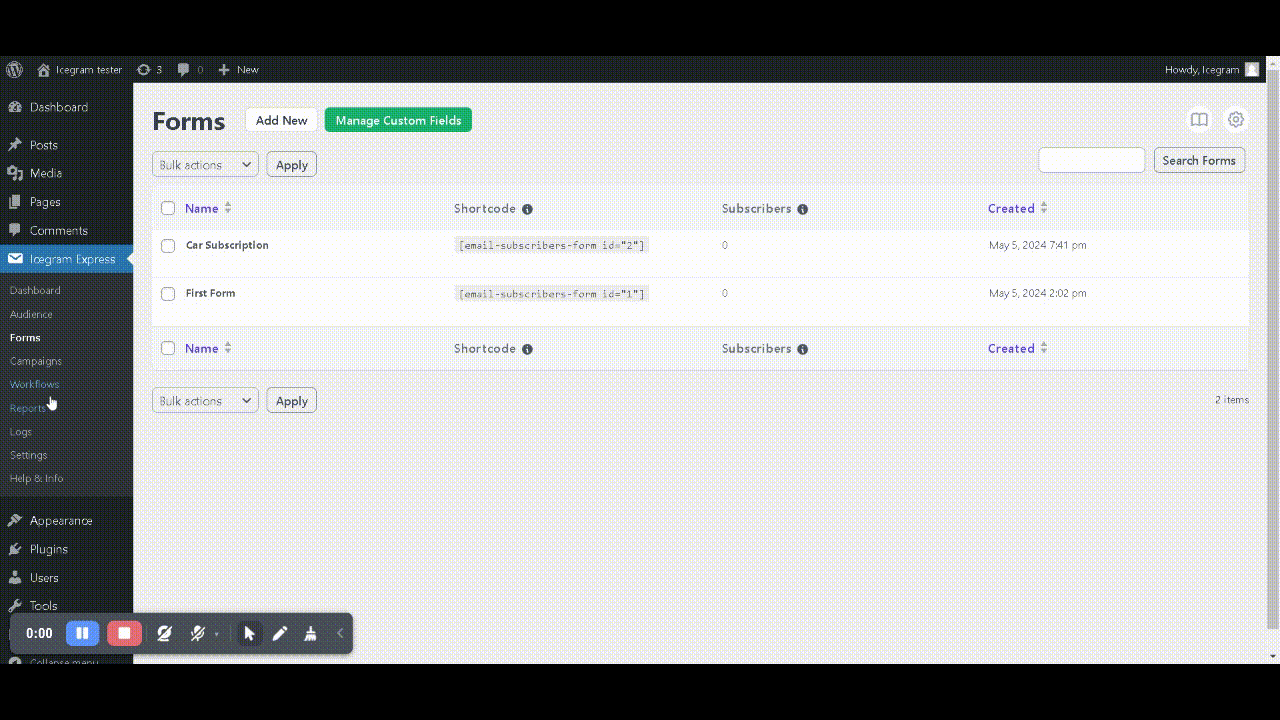Click the WordPress logo in admin bar
The image size is (1280, 720).
point(14,70)
